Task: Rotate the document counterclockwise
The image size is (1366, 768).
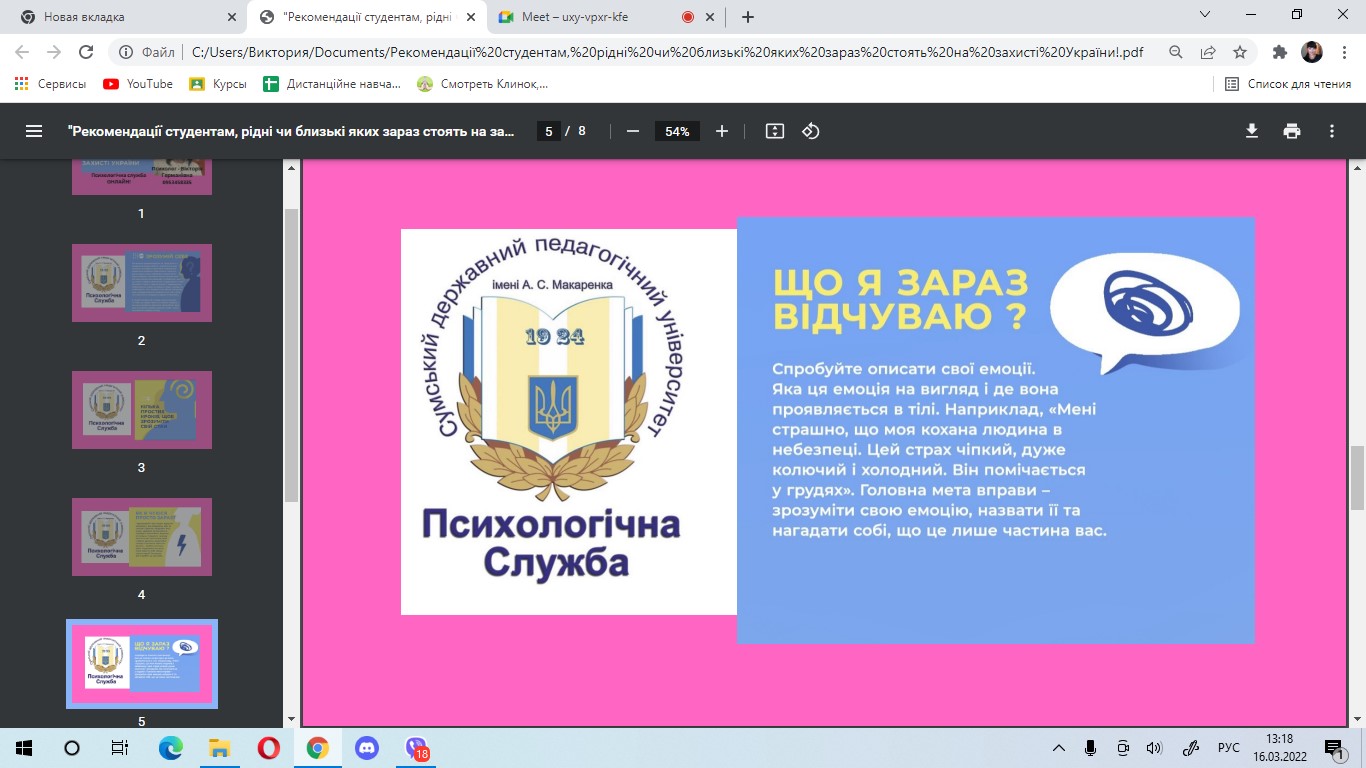Action: point(811,131)
